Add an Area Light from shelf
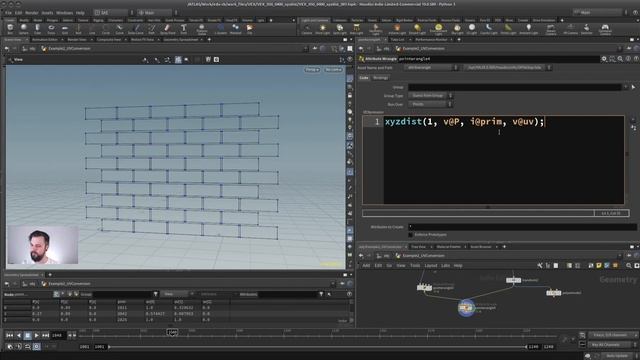 point(356,29)
